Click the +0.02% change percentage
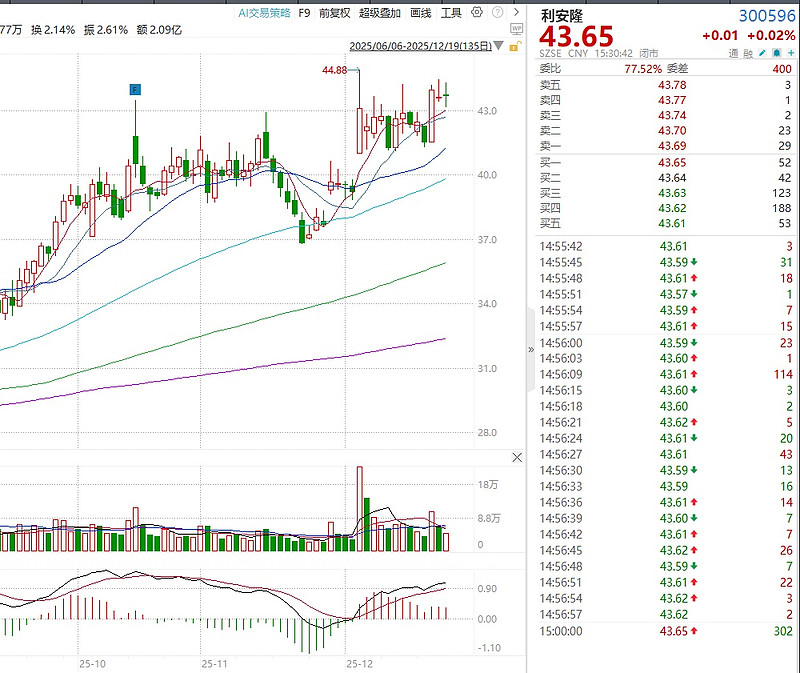This screenshot has width=800, height=673. coord(771,36)
